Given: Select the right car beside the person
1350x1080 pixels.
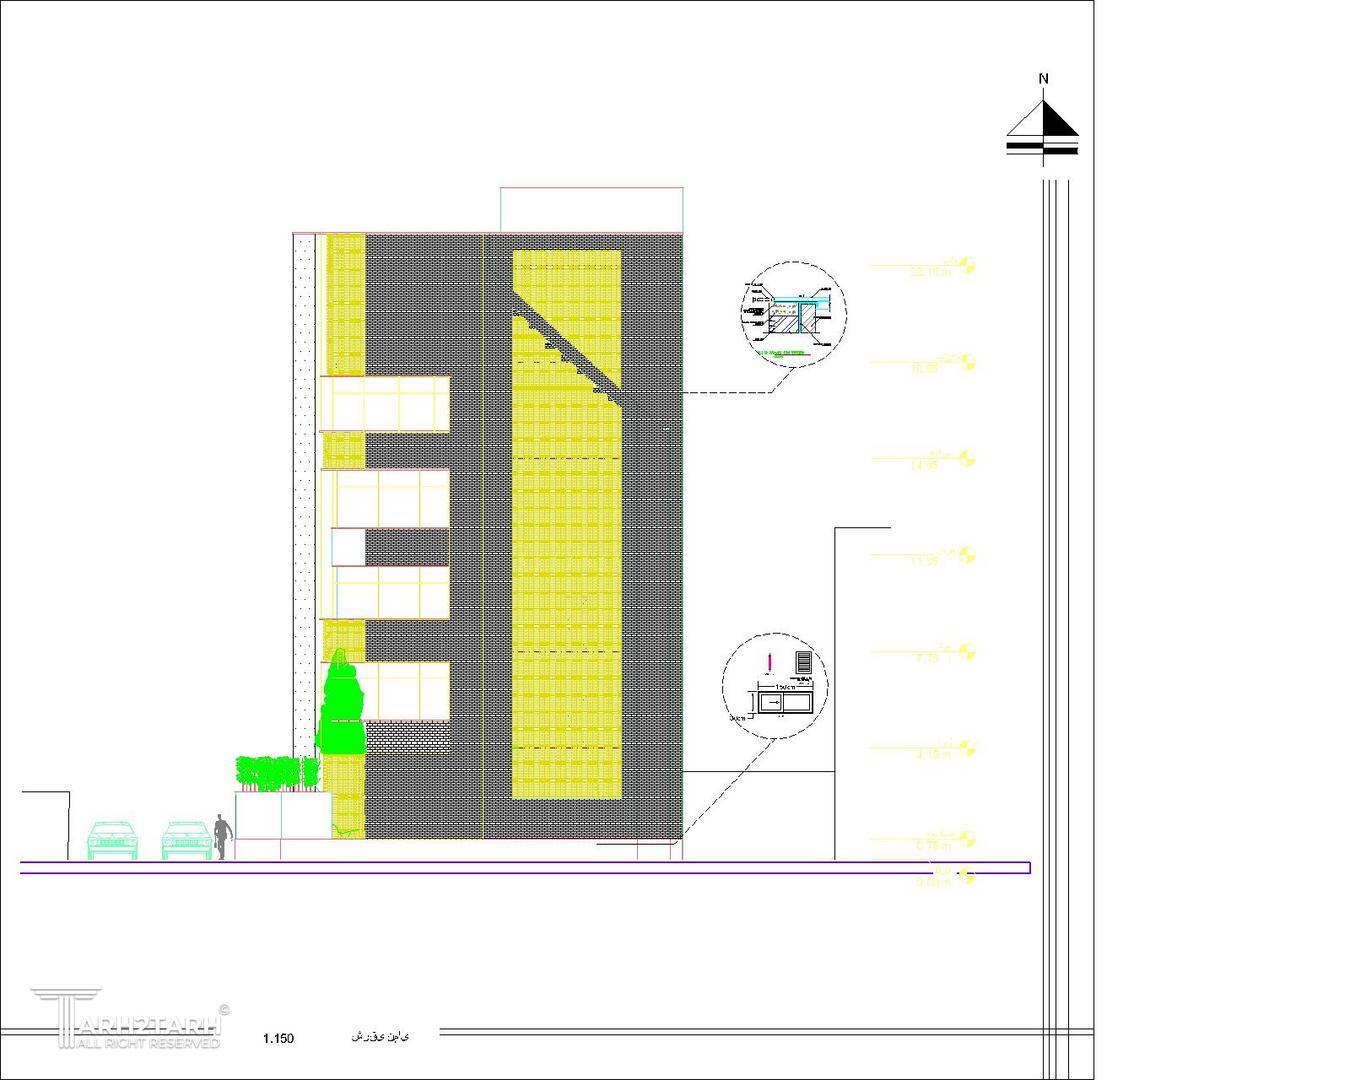Looking at the screenshot, I should pyautogui.click(x=186, y=840).
